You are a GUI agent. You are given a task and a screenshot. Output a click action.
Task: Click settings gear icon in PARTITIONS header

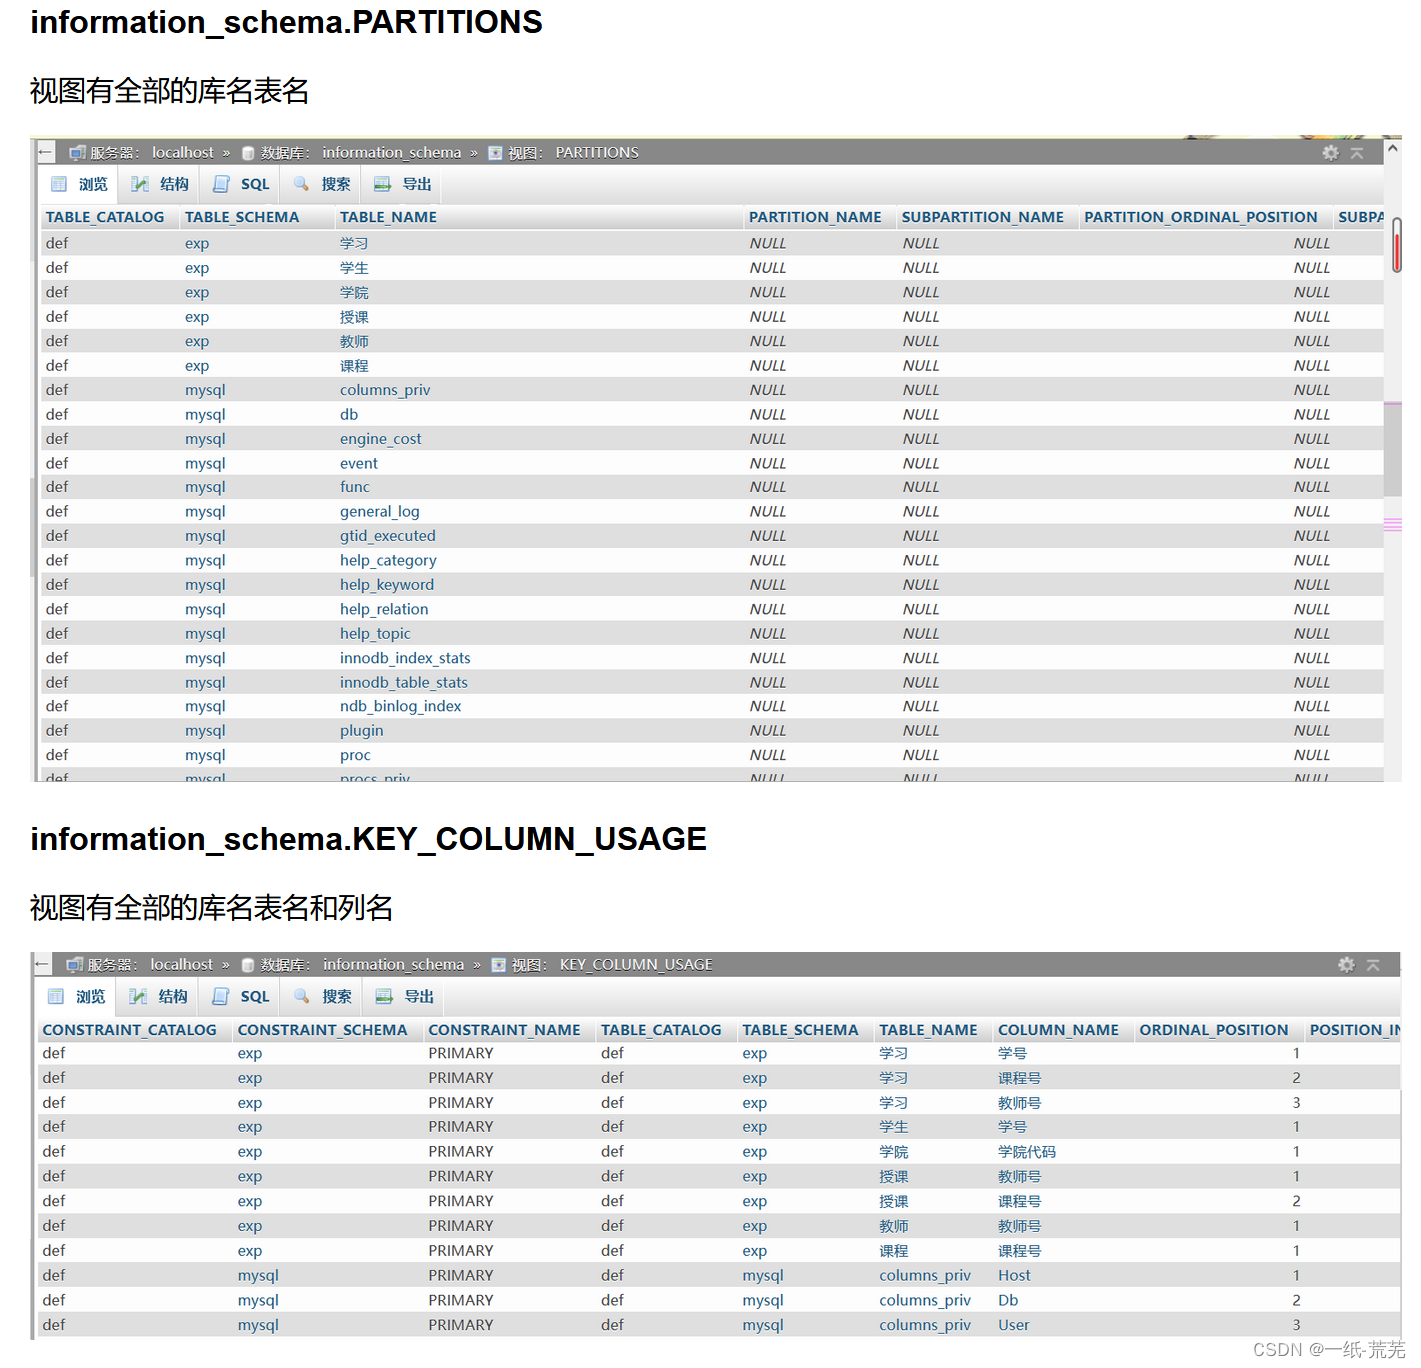point(1330,153)
